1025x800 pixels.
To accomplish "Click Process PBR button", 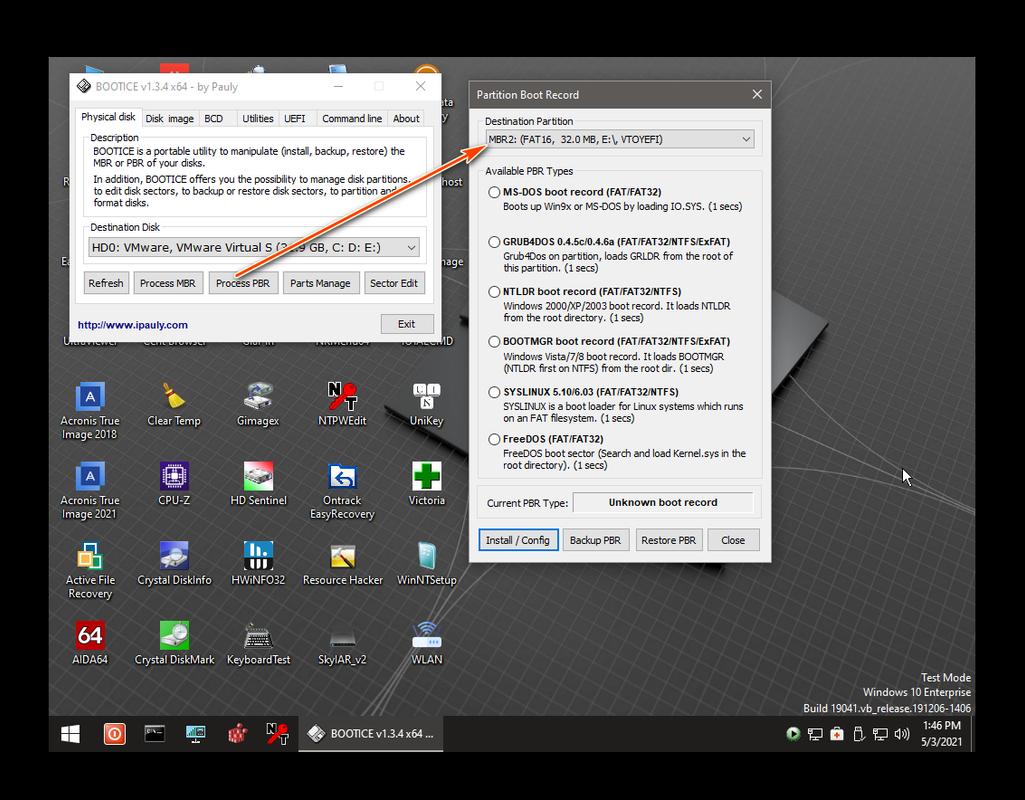I will pyautogui.click(x=243, y=283).
